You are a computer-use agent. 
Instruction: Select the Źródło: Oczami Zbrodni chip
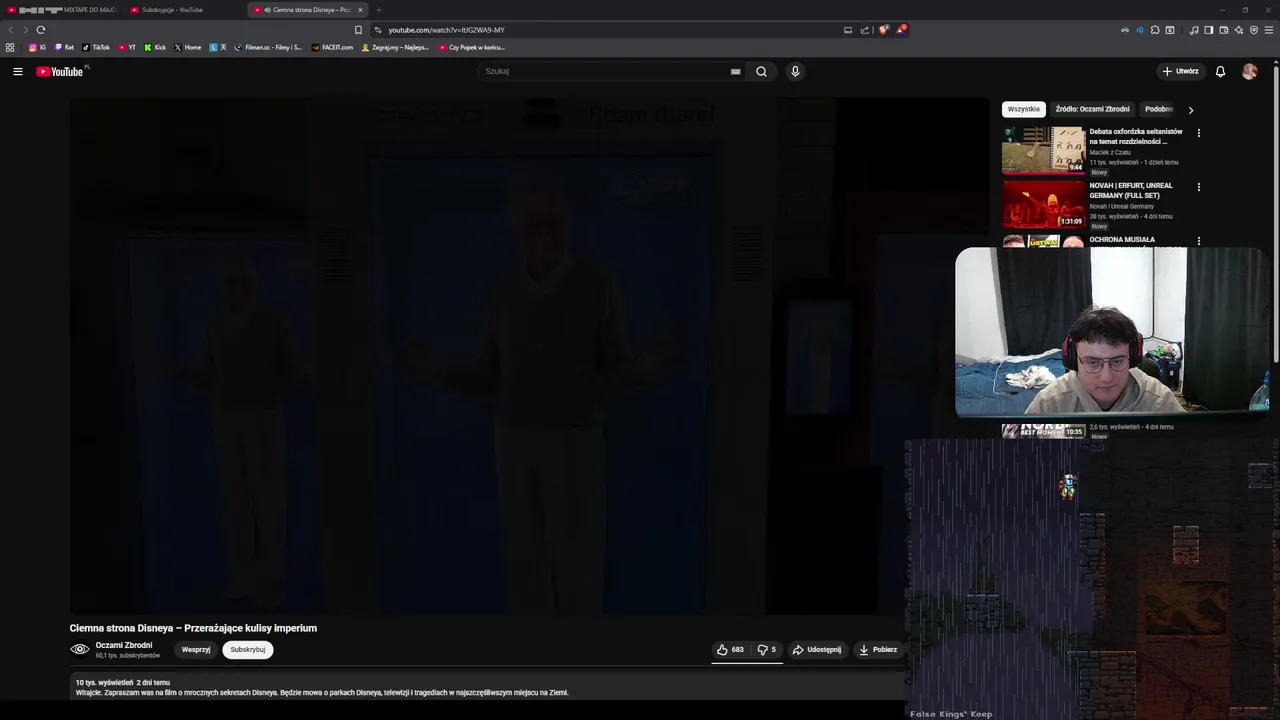(1092, 109)
